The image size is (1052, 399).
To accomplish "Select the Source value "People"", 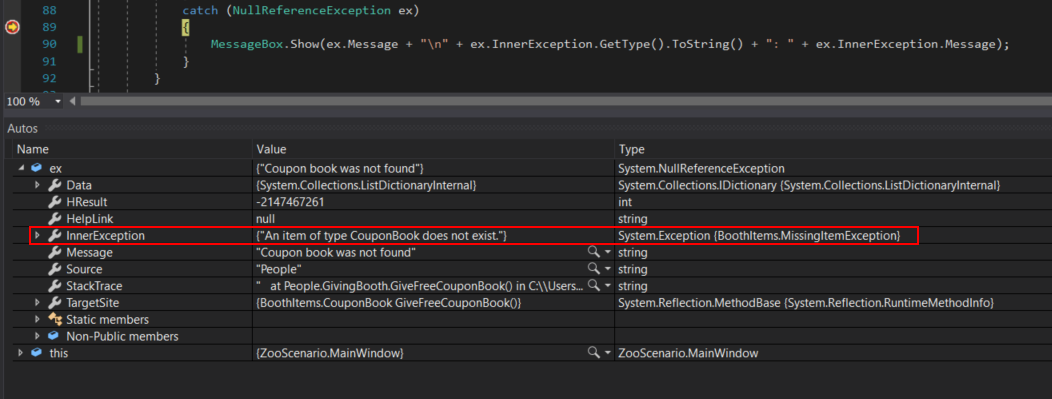I will coord(279,269).
